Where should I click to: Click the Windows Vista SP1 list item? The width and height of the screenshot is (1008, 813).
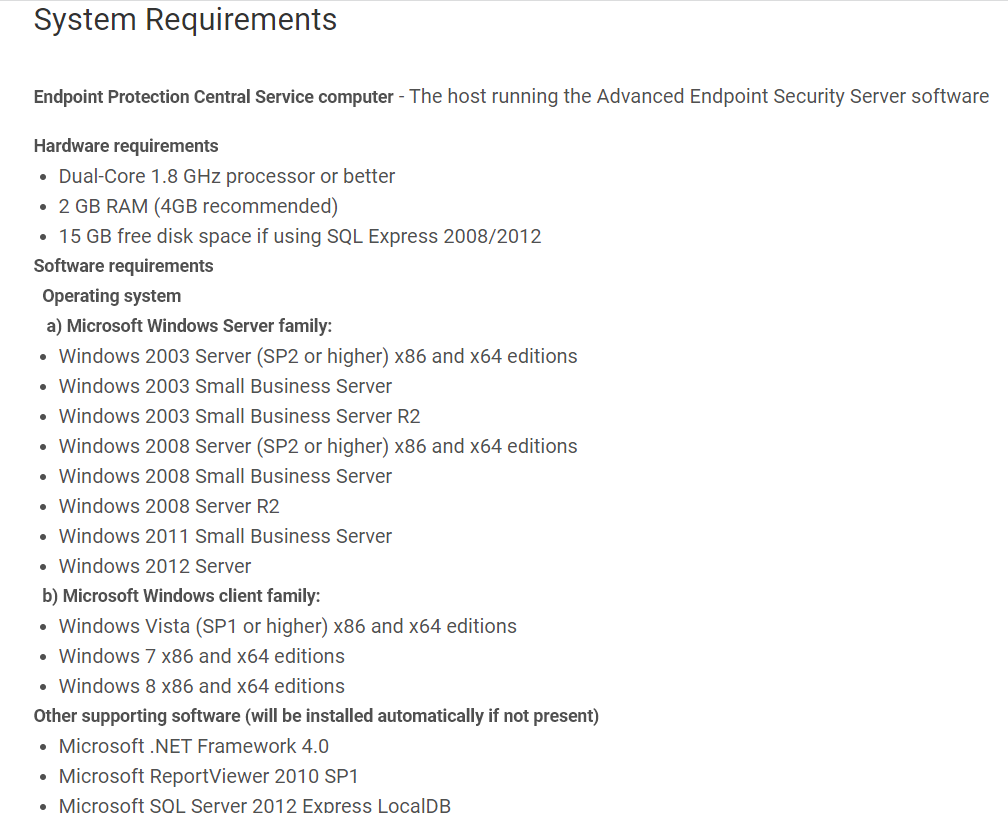point(287,626)
